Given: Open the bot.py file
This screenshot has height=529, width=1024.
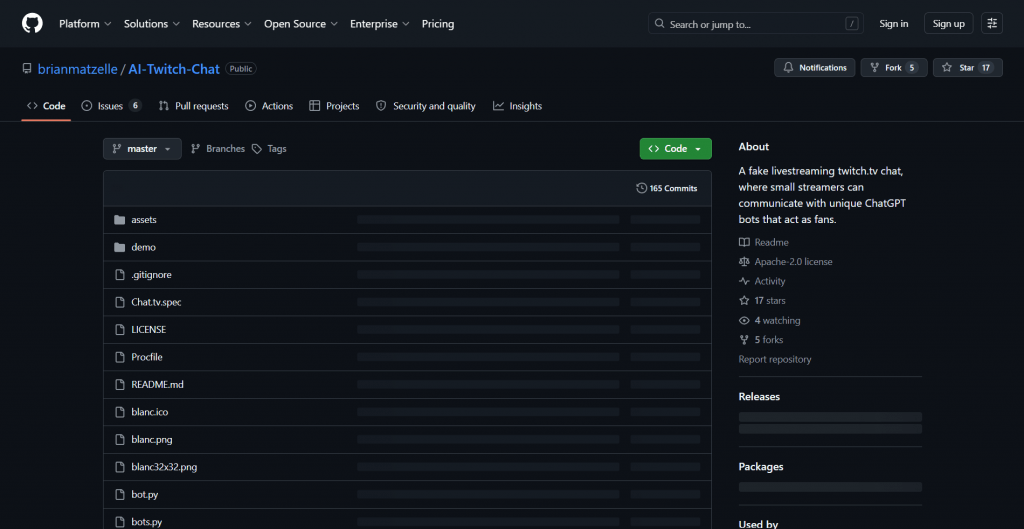Looking at the screenshot, I should click(144, 494).
